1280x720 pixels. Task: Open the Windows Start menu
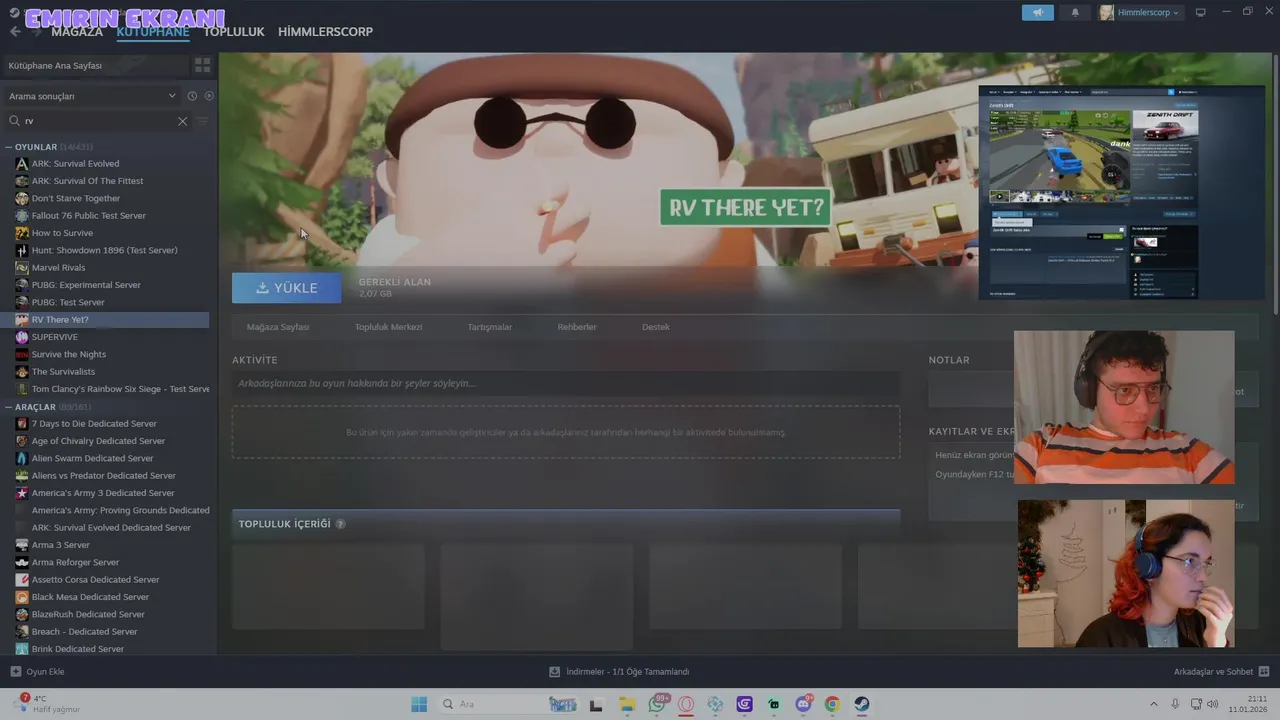pos(419,704)
